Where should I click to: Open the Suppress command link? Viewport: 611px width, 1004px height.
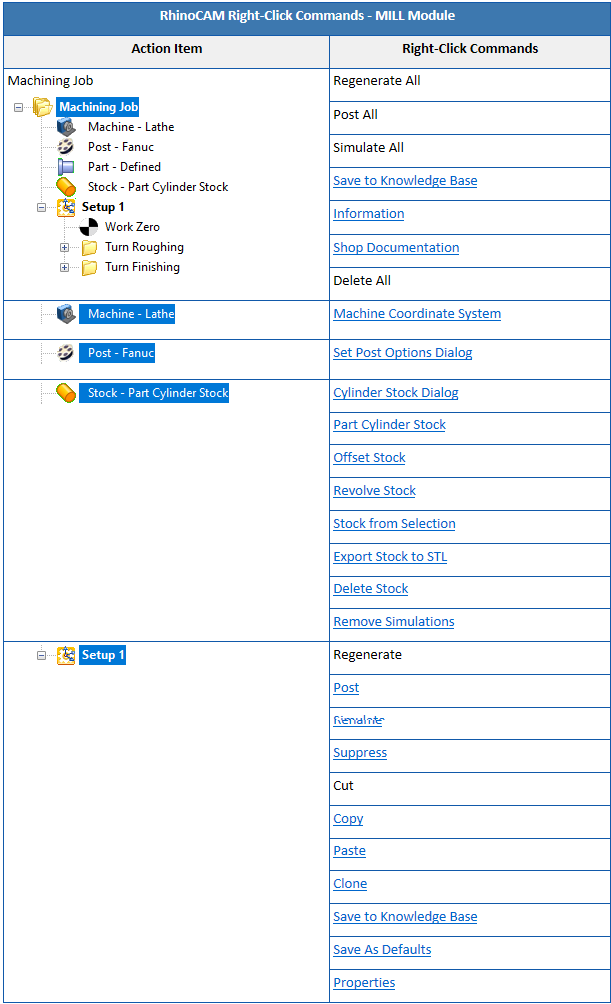(x=360, y=753)
